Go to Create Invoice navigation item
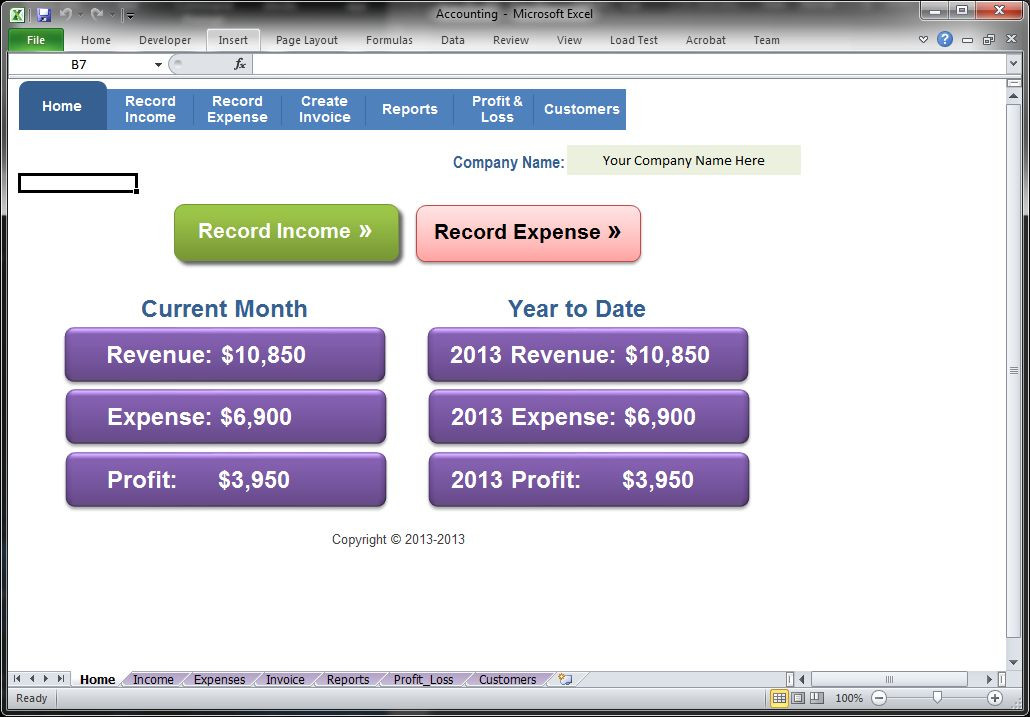1030x717 pixels. tap(325, 109)
